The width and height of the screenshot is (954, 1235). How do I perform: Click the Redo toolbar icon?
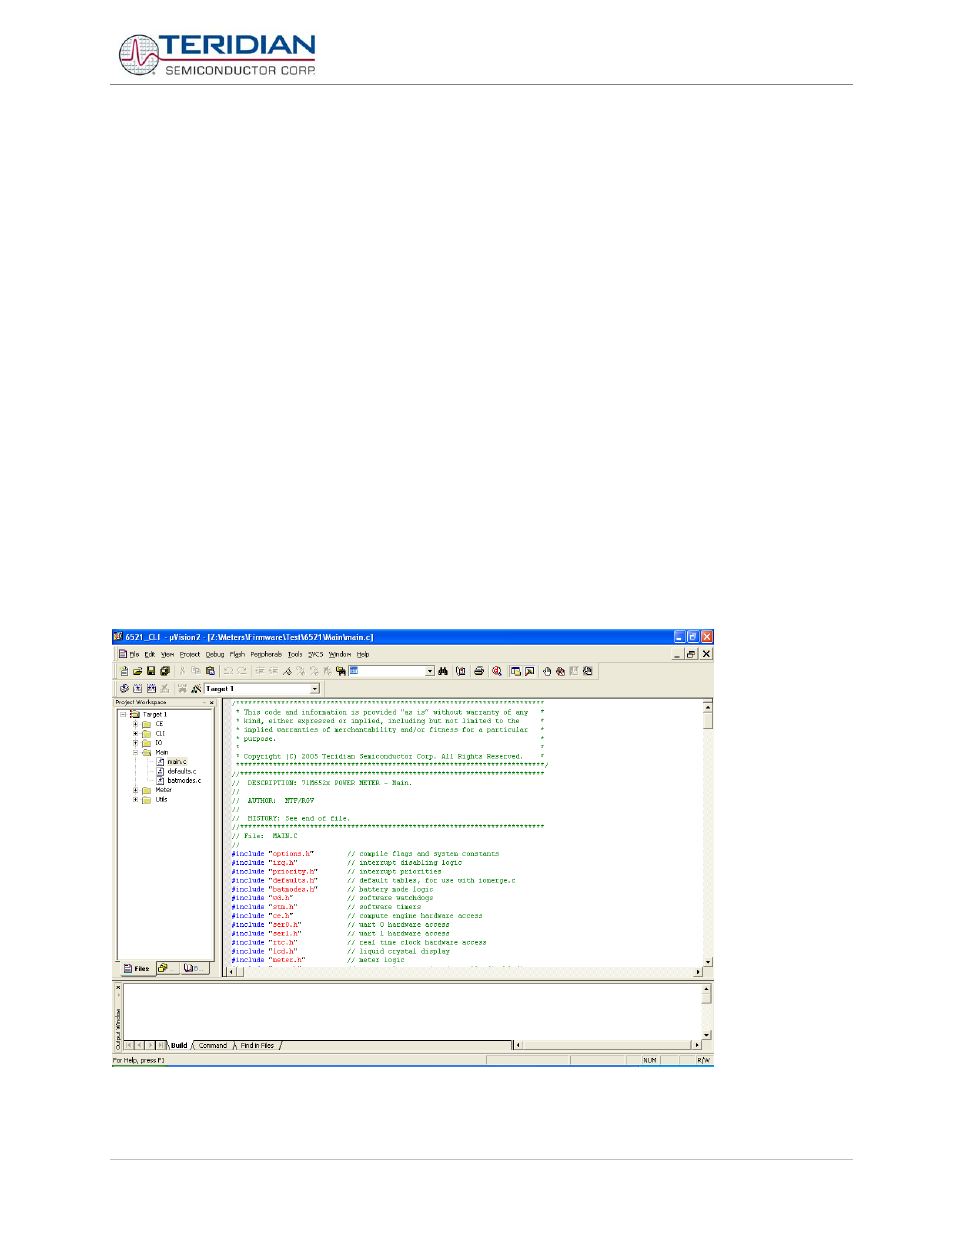[x=242, y=671]
